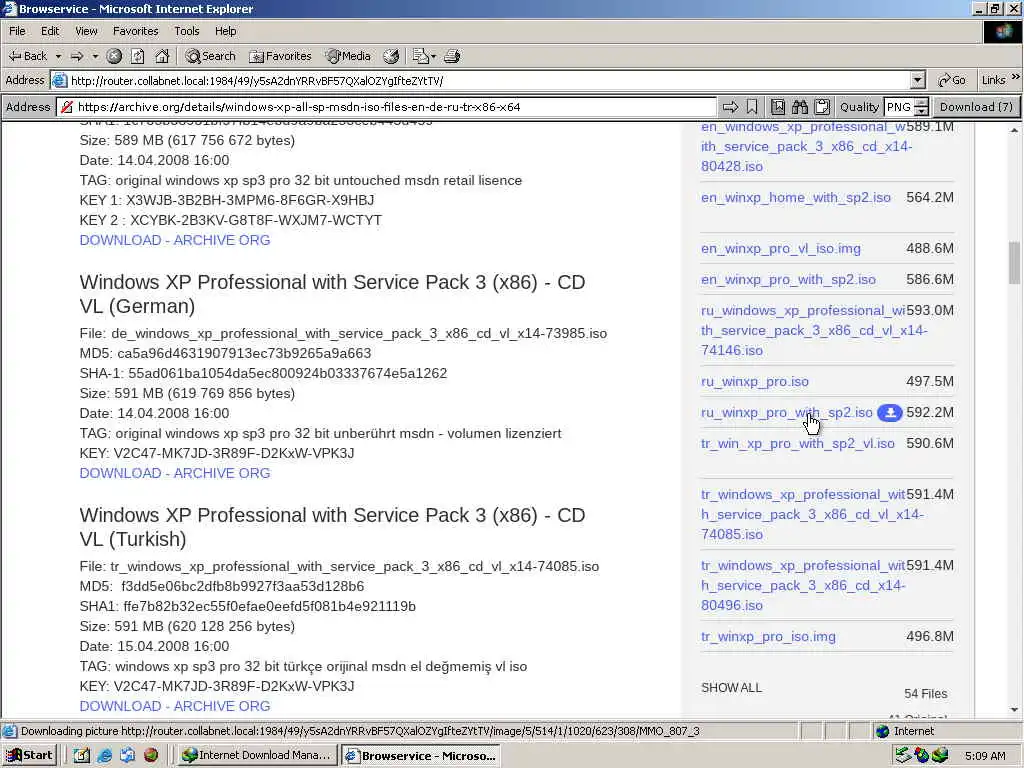
Task: Open ru_windows_xp_professional x14-74146.iso link
Action: [814, 330]
